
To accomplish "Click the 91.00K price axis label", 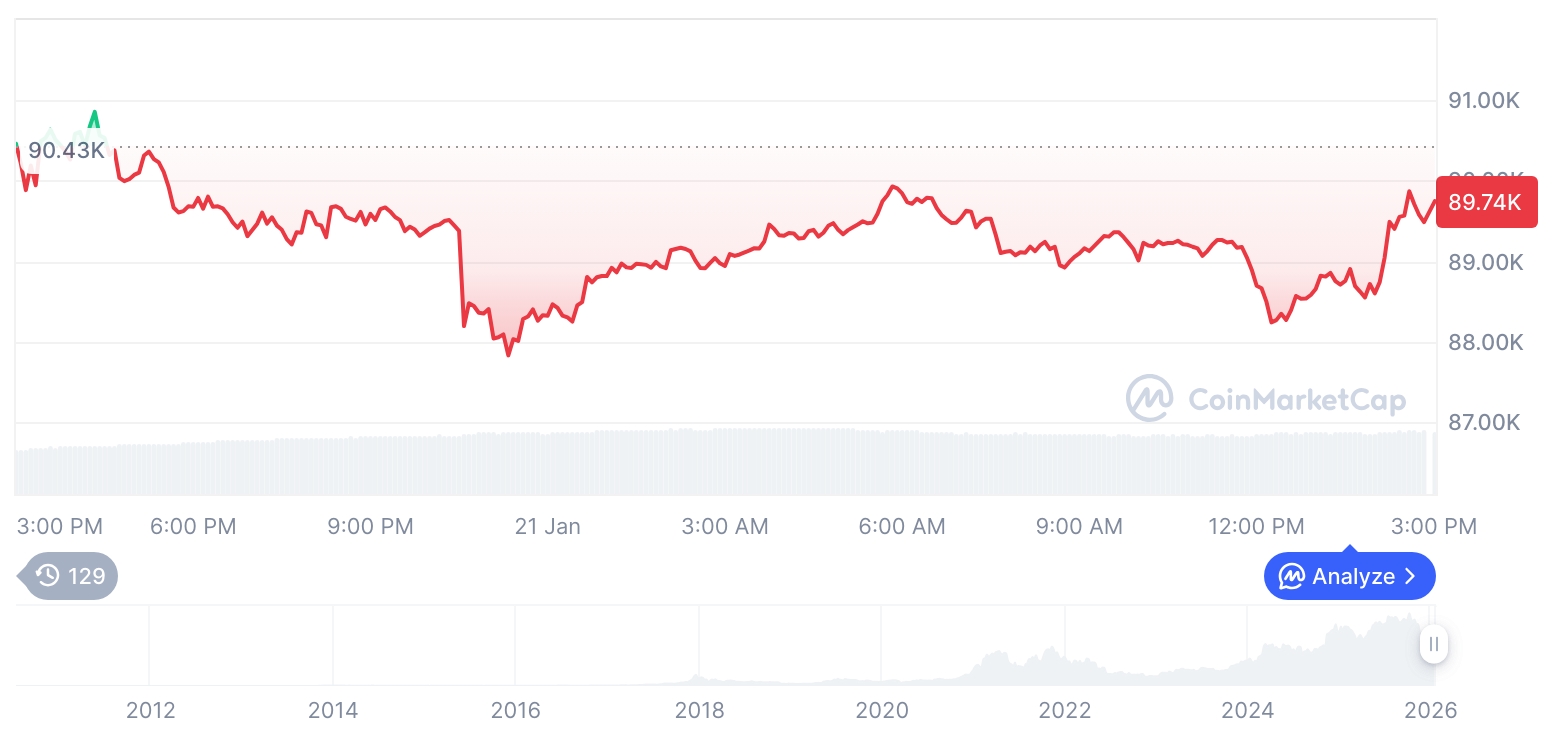I will tap(1485, 100).
